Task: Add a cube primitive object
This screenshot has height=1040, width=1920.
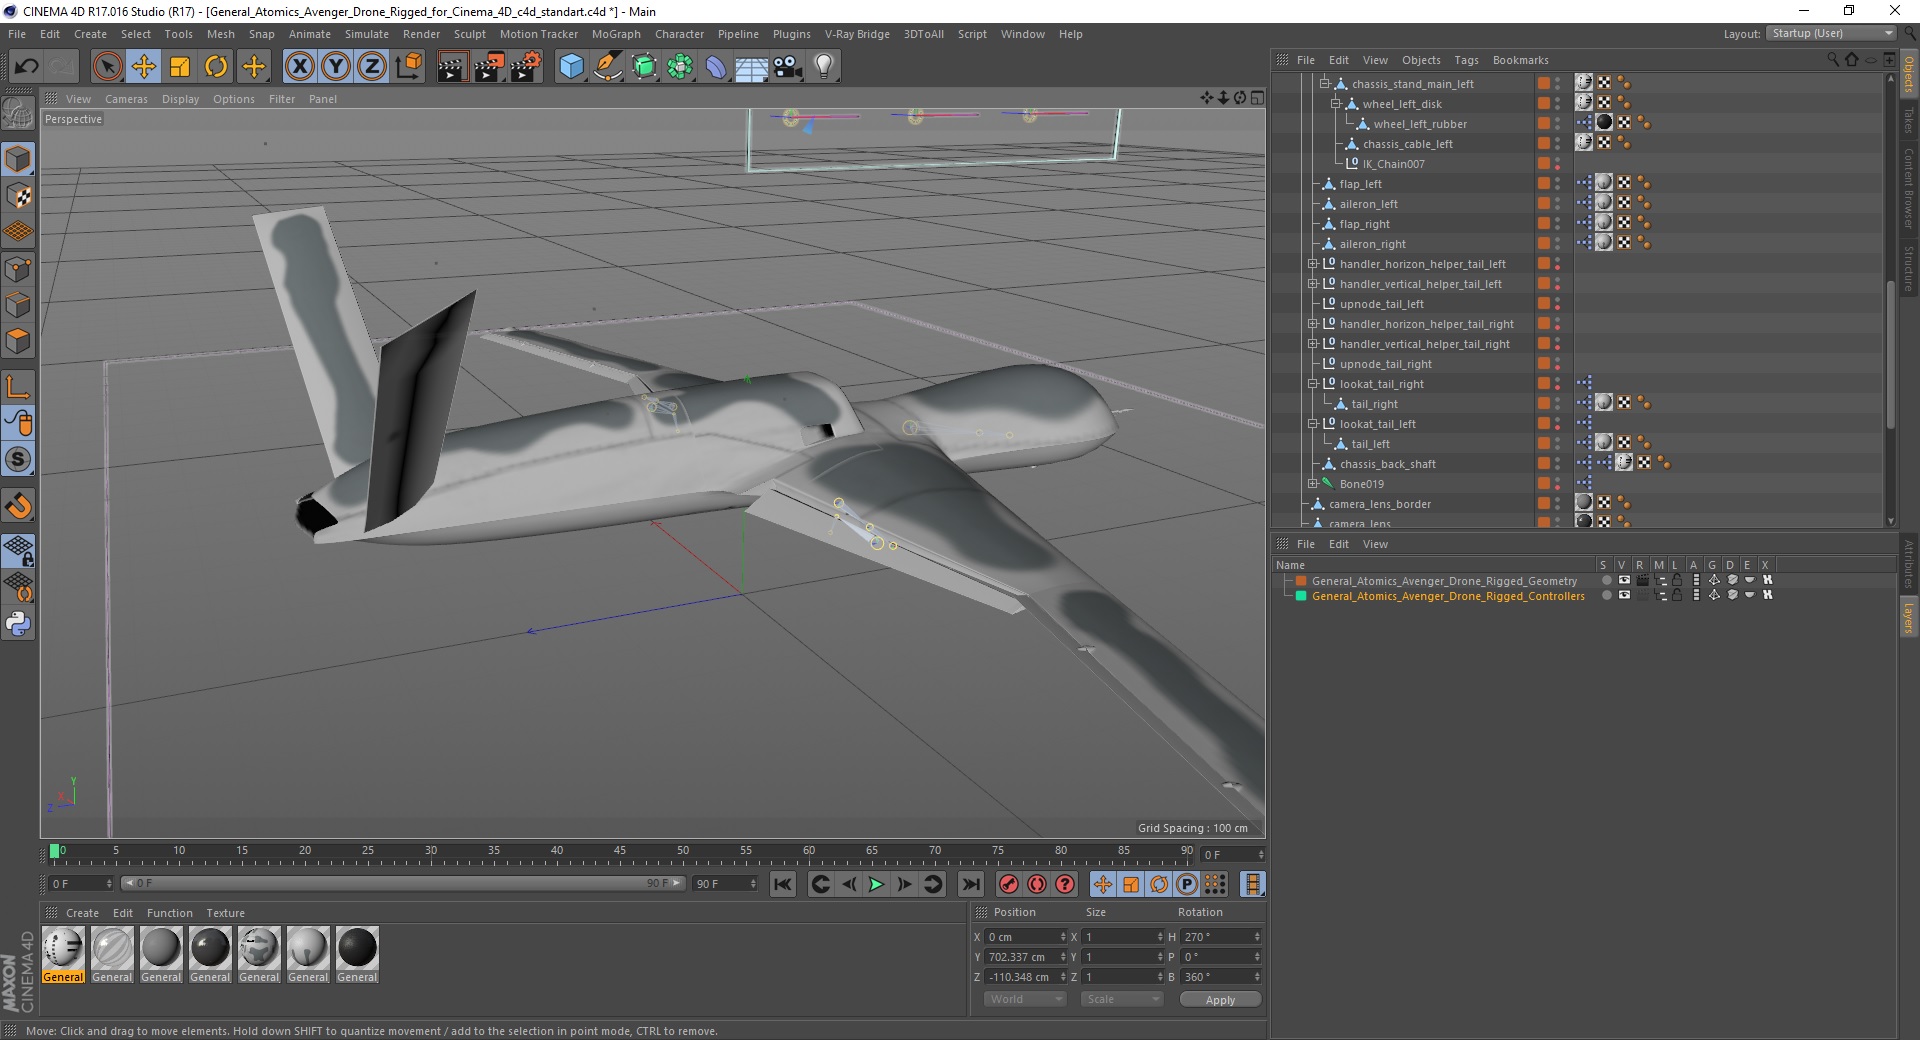Action: pos(571,67)
